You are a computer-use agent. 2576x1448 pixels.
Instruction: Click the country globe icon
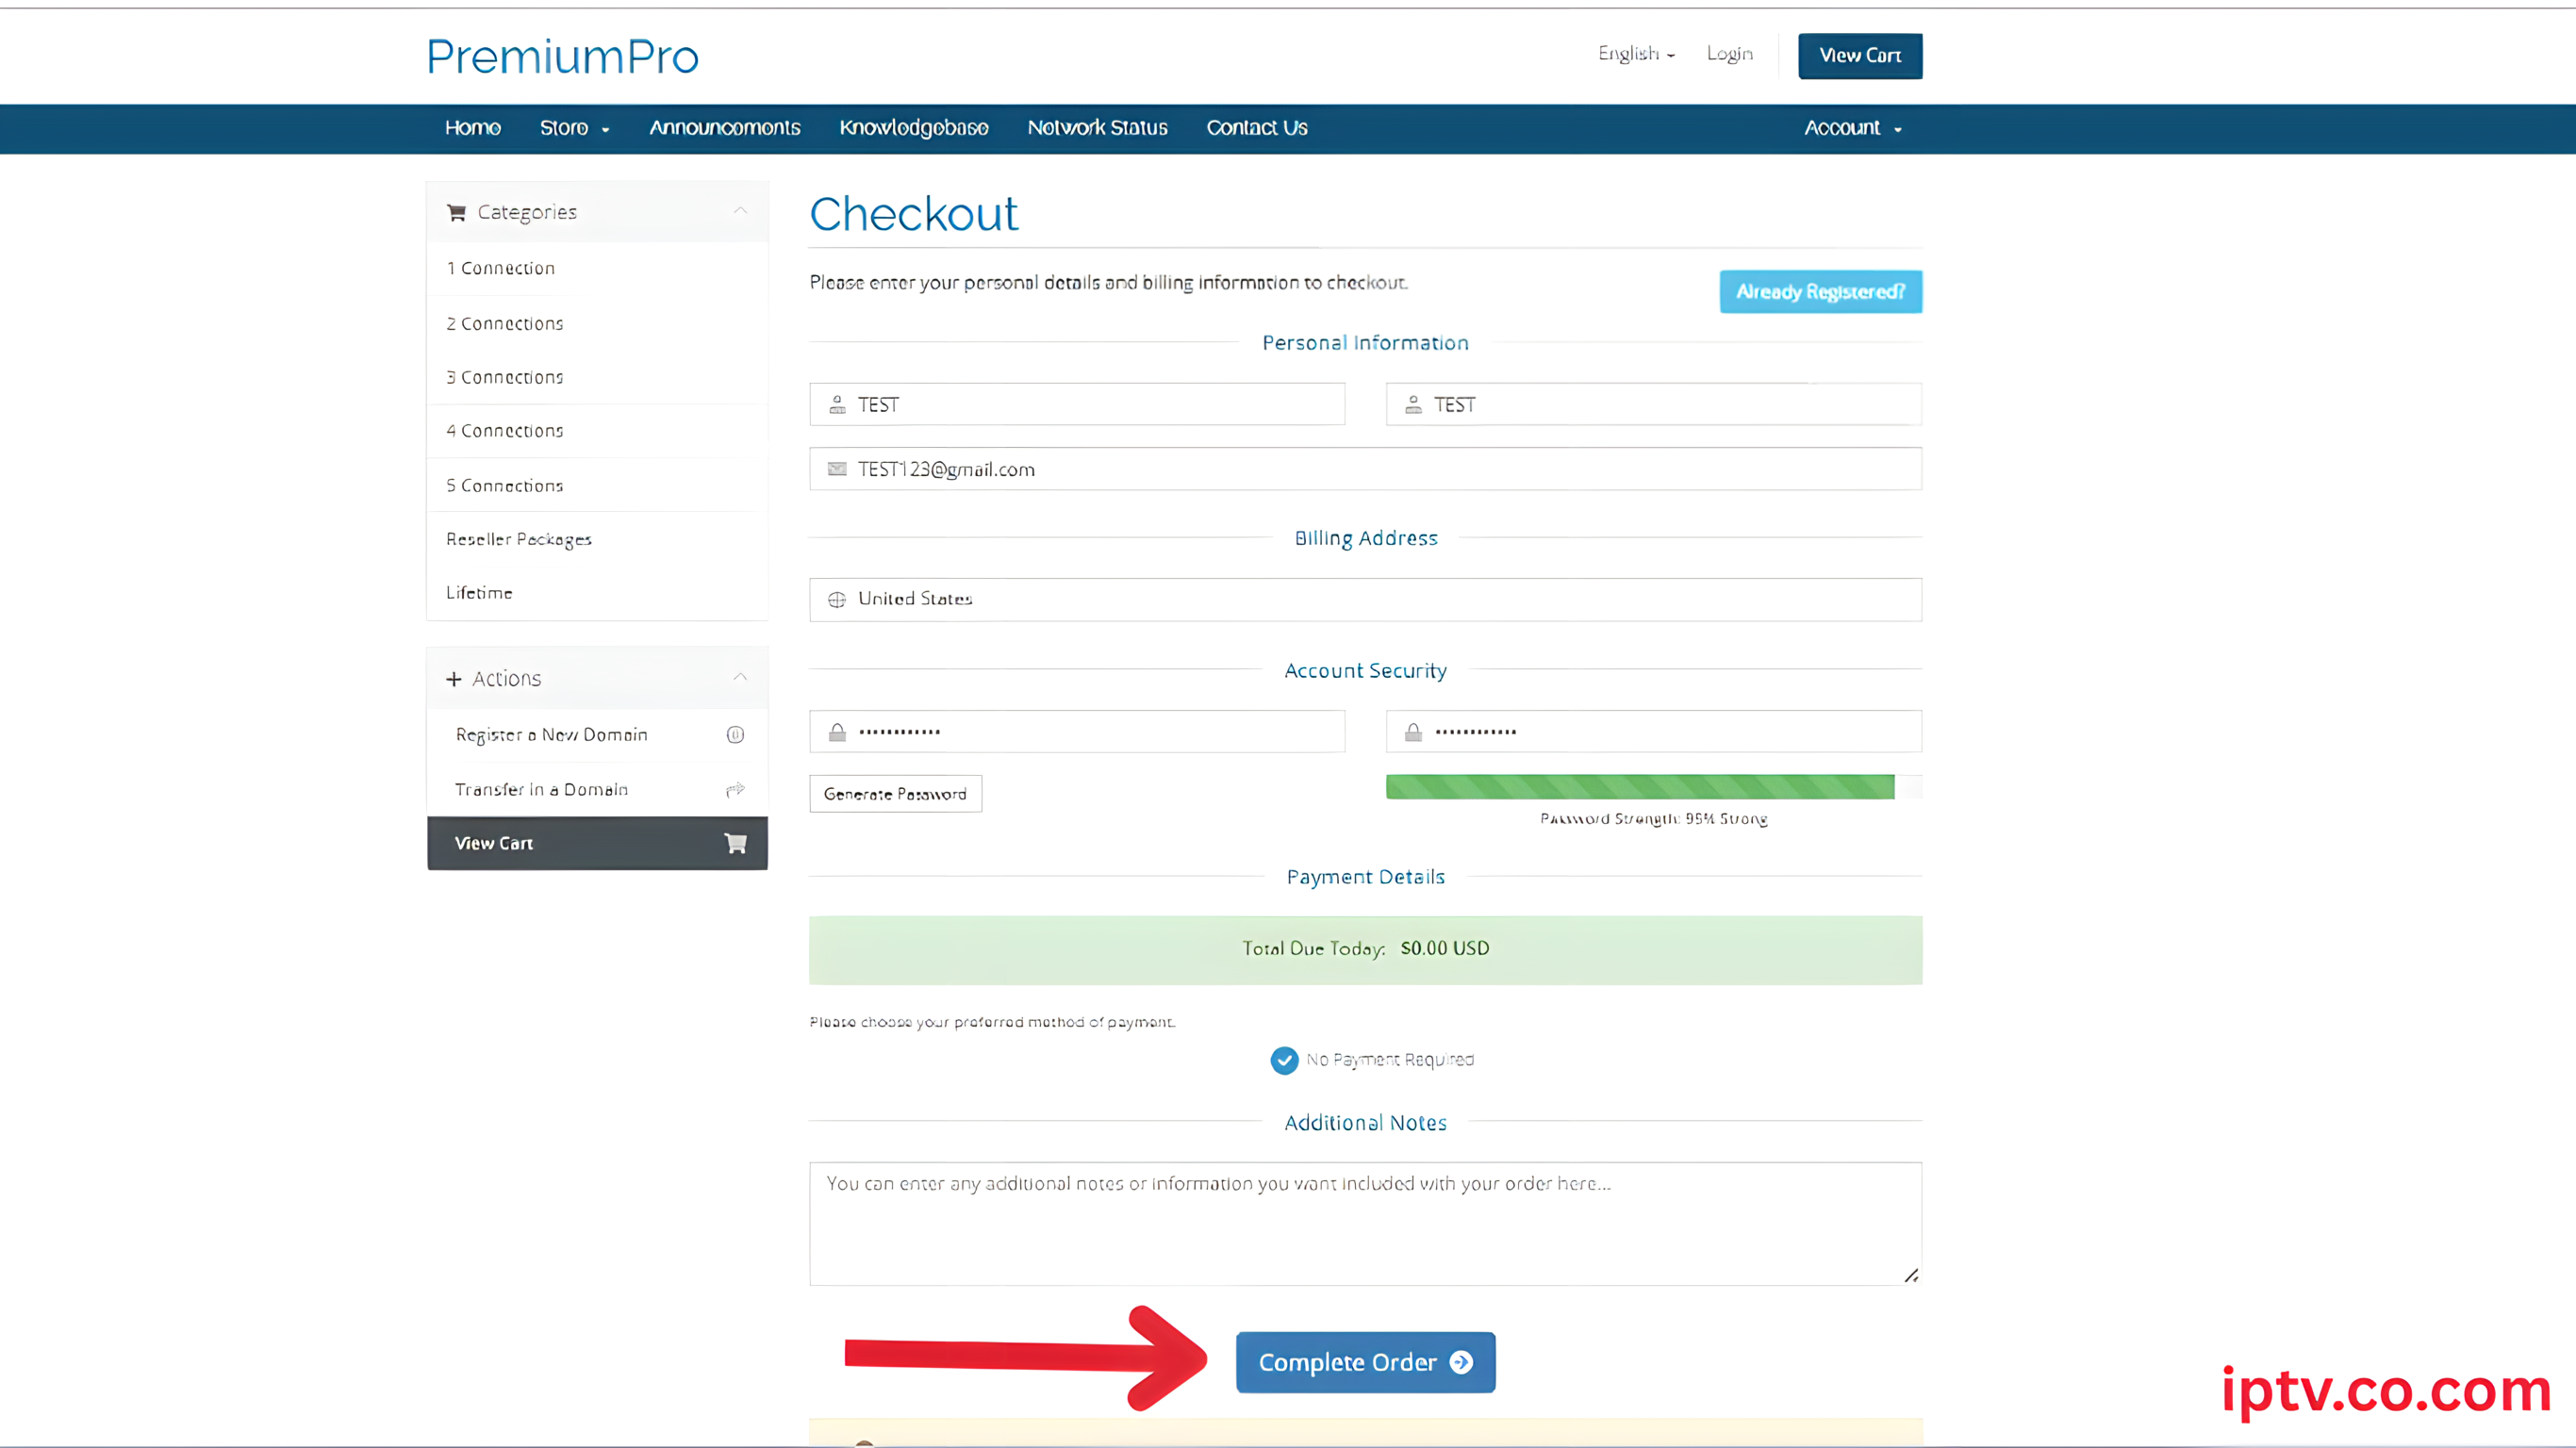pyautogui.click(x=837, y=599)
